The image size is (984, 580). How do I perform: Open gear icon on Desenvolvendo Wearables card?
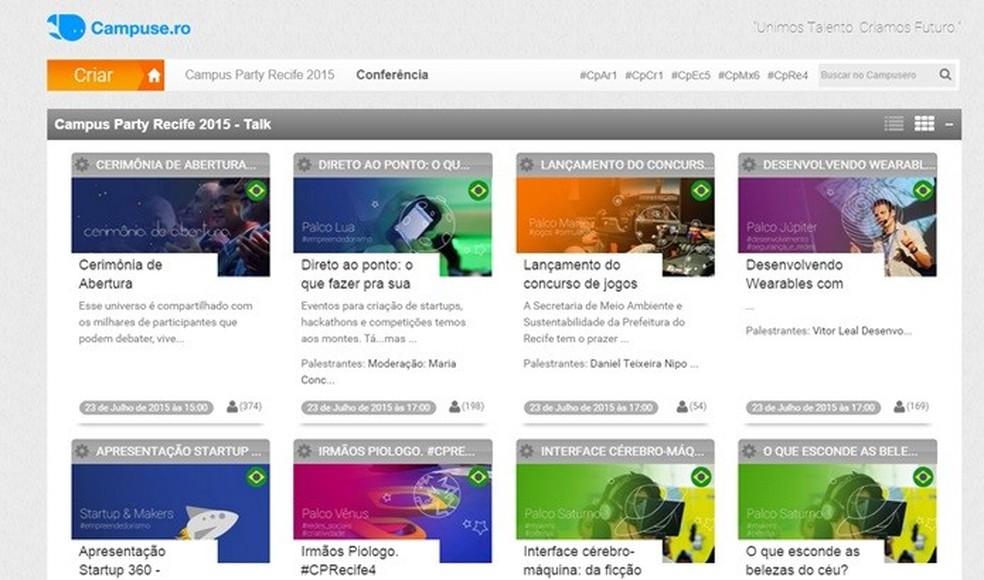(749, 164)
